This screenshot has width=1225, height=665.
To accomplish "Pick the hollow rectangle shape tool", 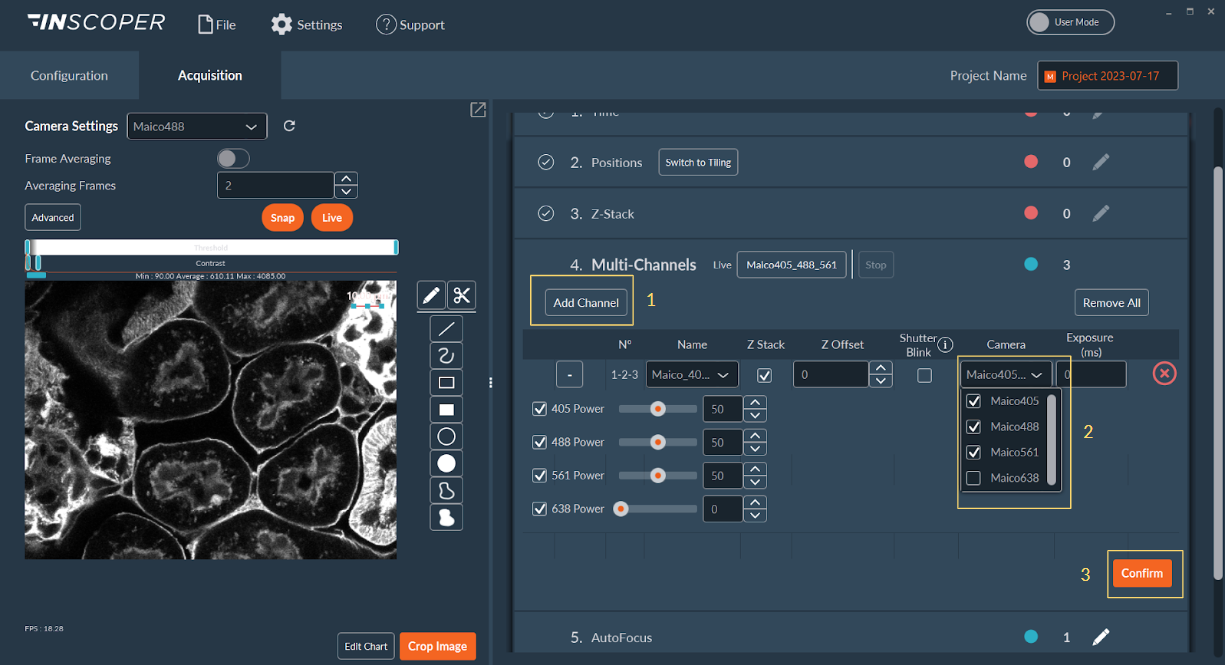I will (446, 382).
